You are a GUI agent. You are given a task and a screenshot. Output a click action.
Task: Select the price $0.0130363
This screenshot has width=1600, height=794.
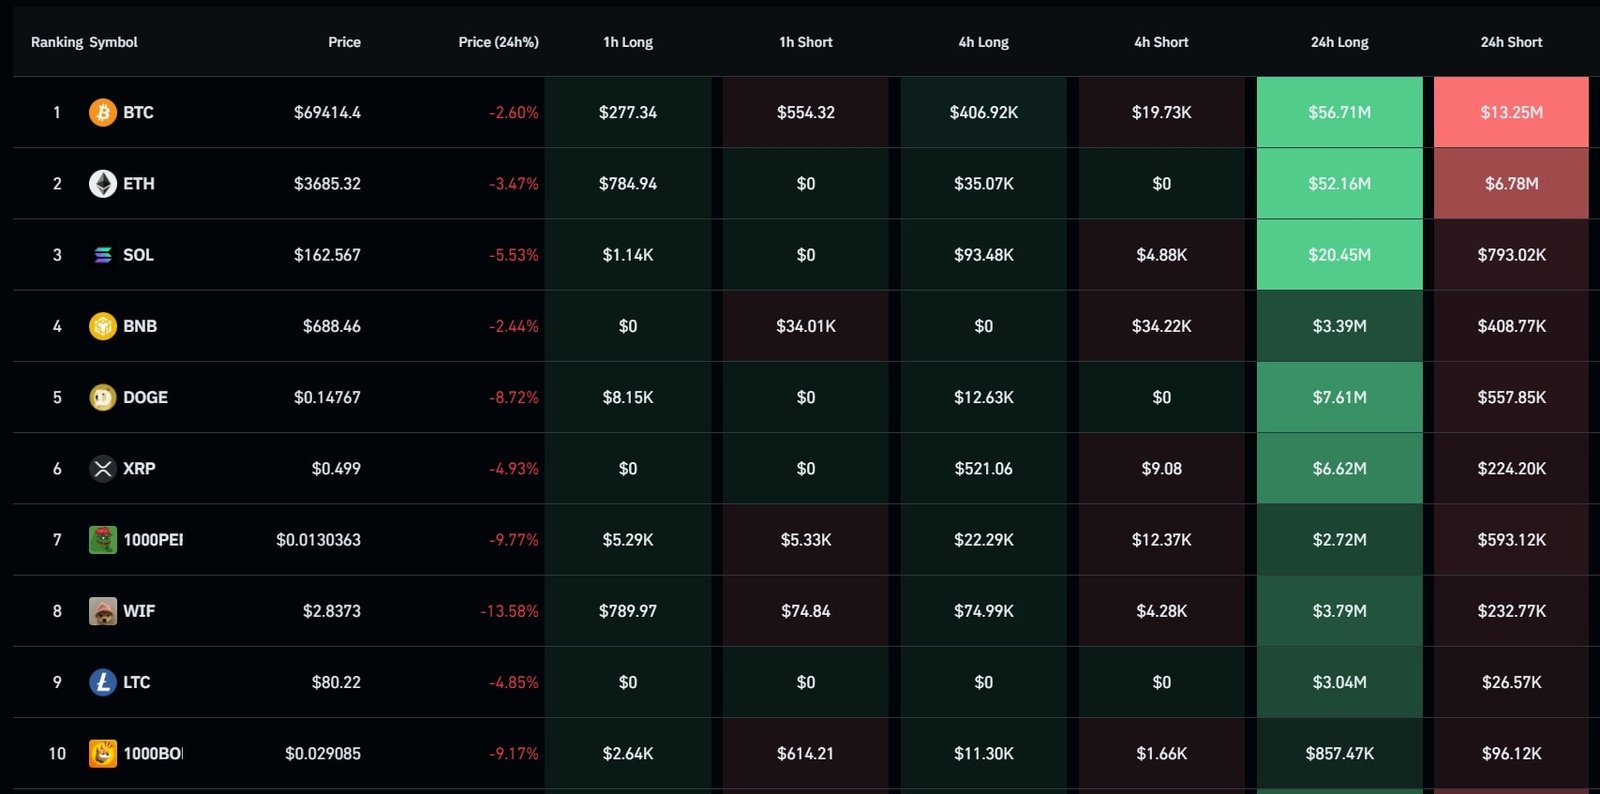318,540
